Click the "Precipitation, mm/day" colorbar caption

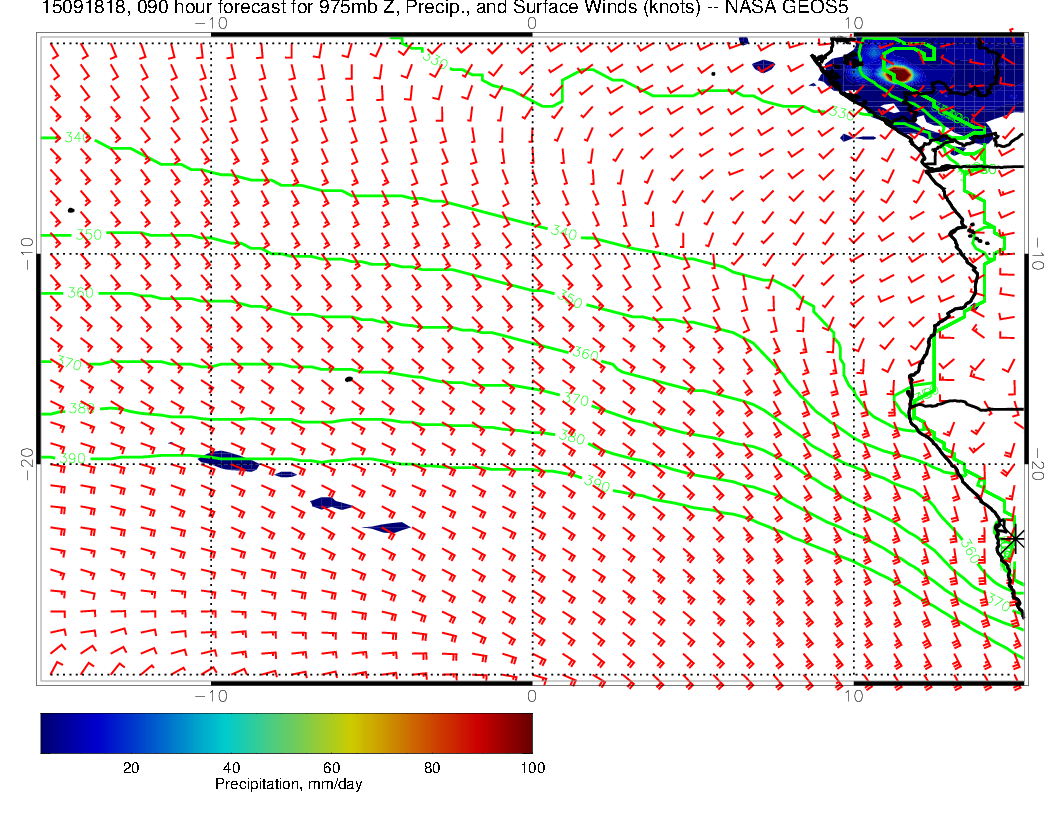tap(289, 785)
